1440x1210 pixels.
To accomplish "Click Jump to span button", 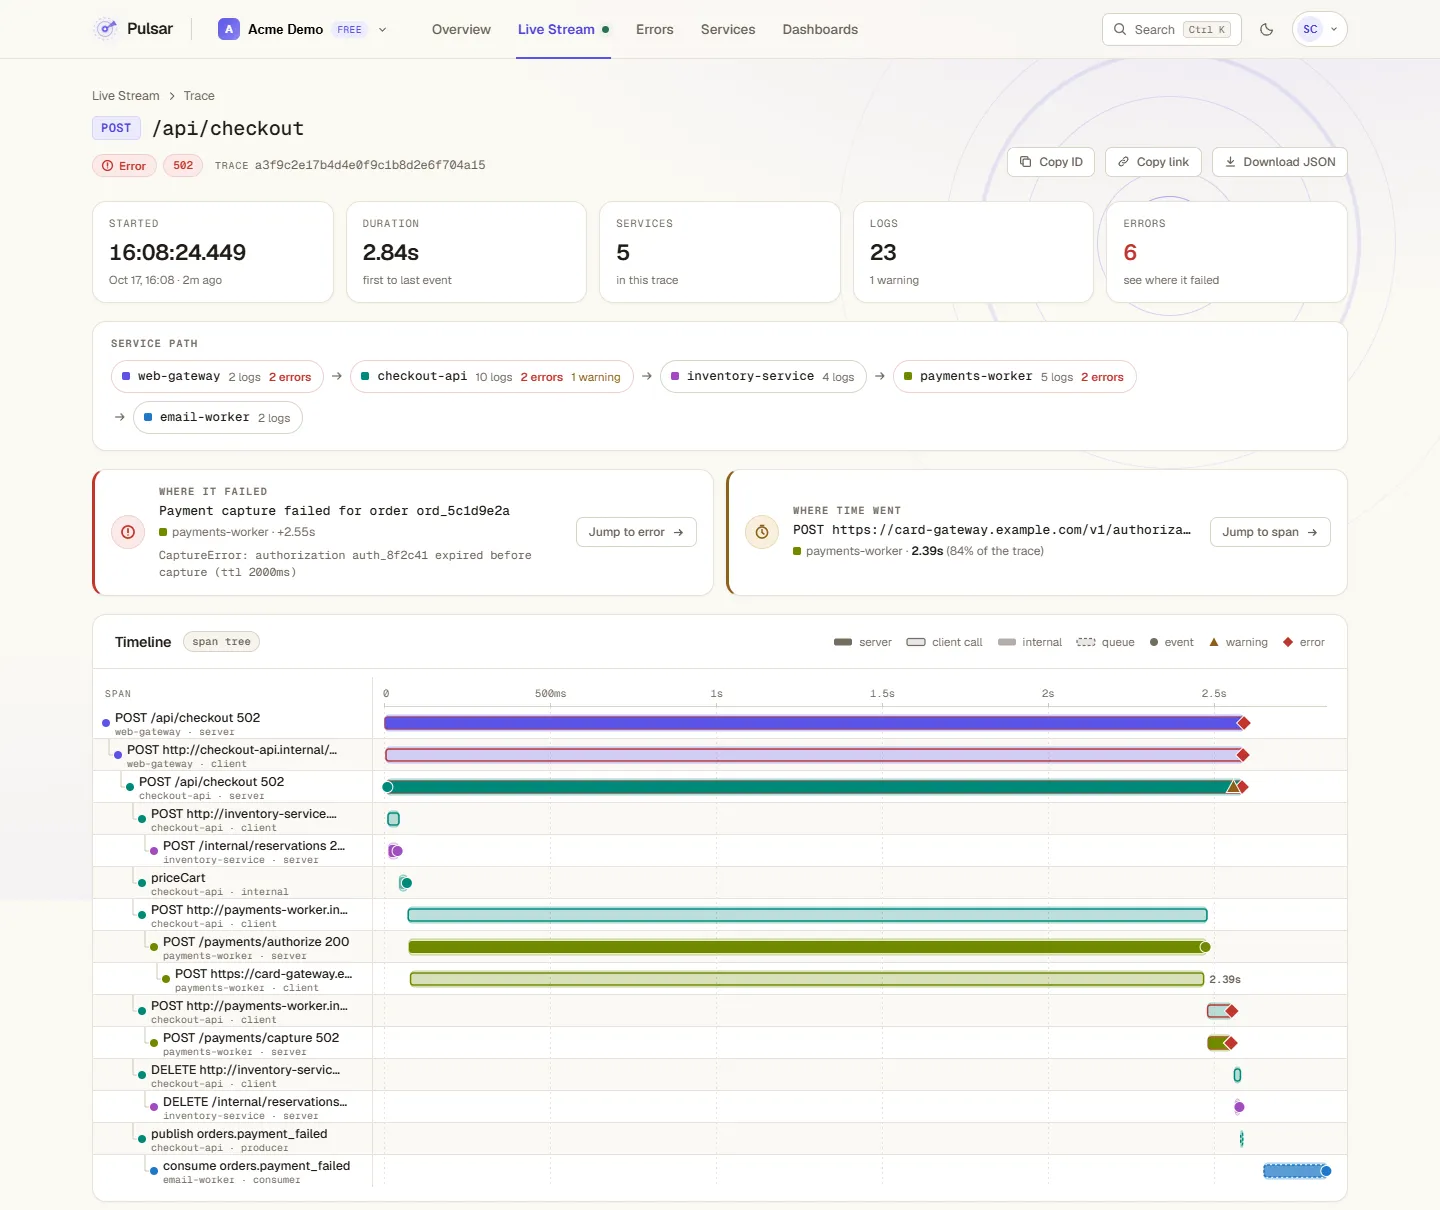I will point(1270,532).
